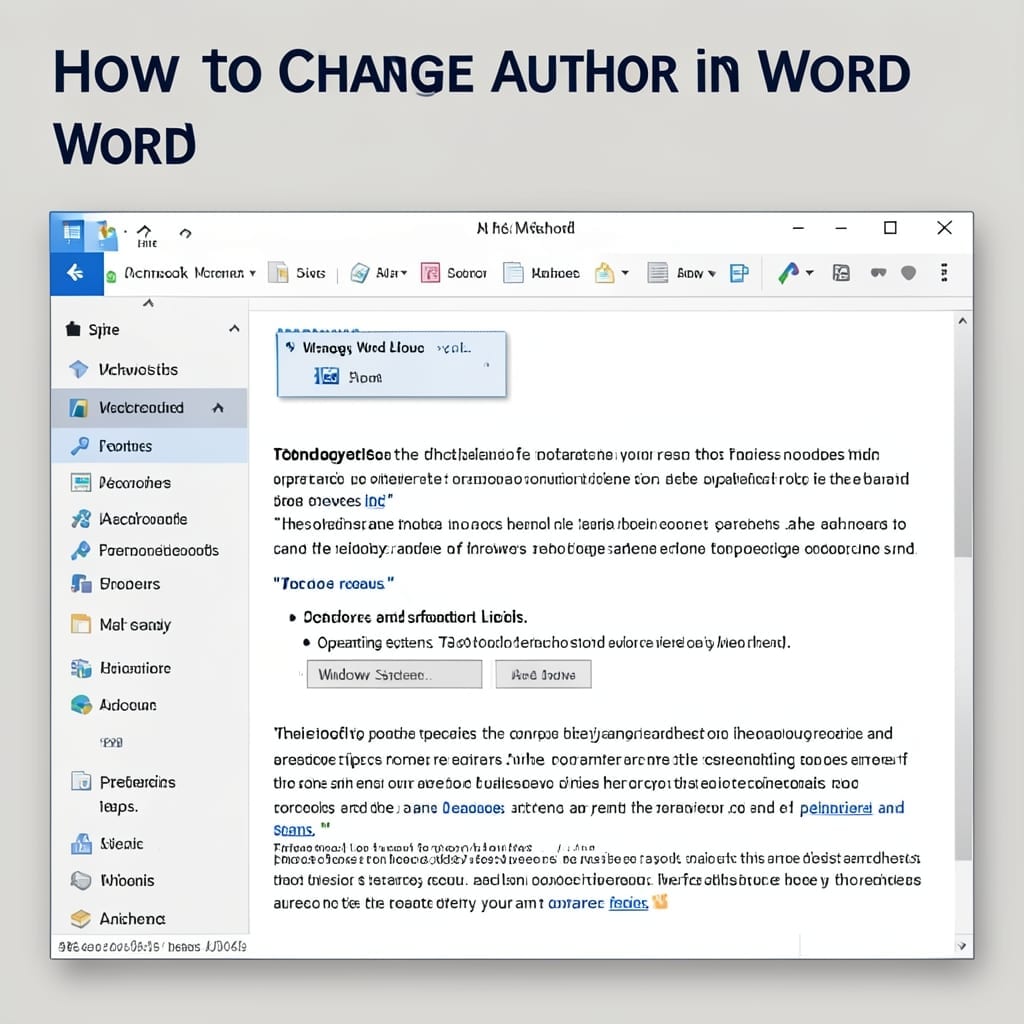Open the "fedes" link in last line
The image size is (1024, 1024).
[628, 903]
